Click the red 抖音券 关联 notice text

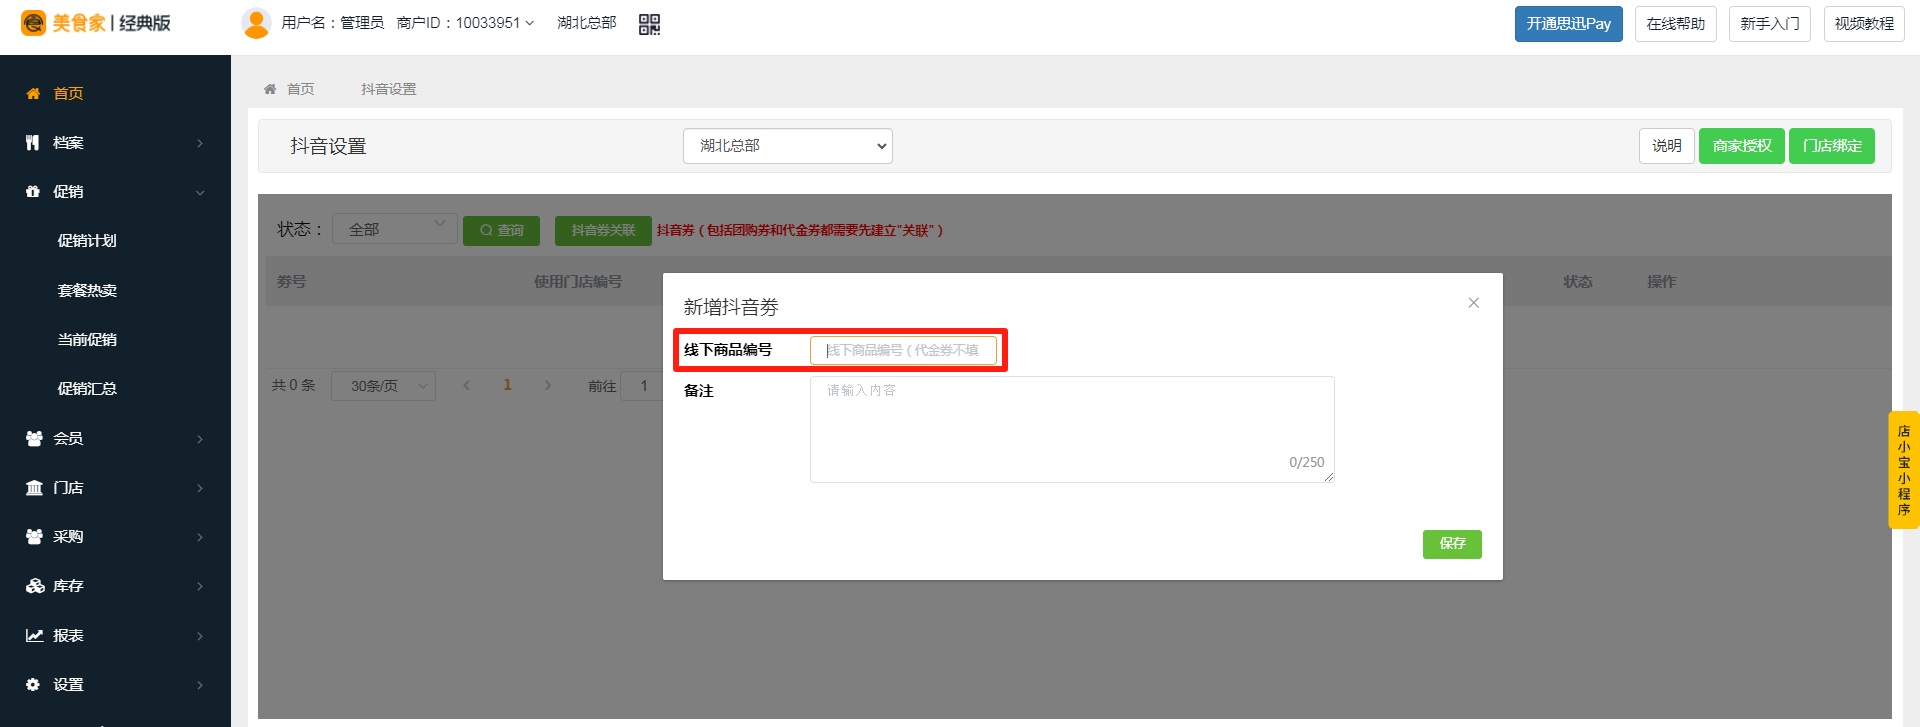coord(800,230)
